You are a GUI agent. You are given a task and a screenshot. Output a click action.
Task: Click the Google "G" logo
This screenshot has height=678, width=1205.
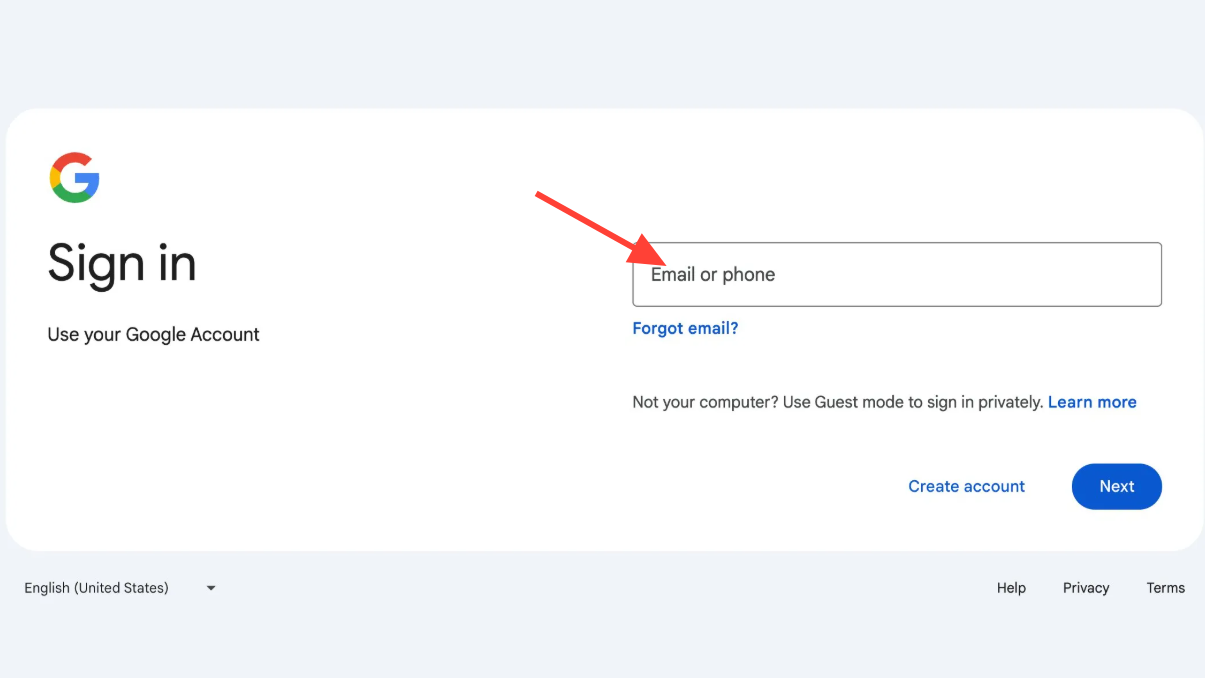(74, 178)
